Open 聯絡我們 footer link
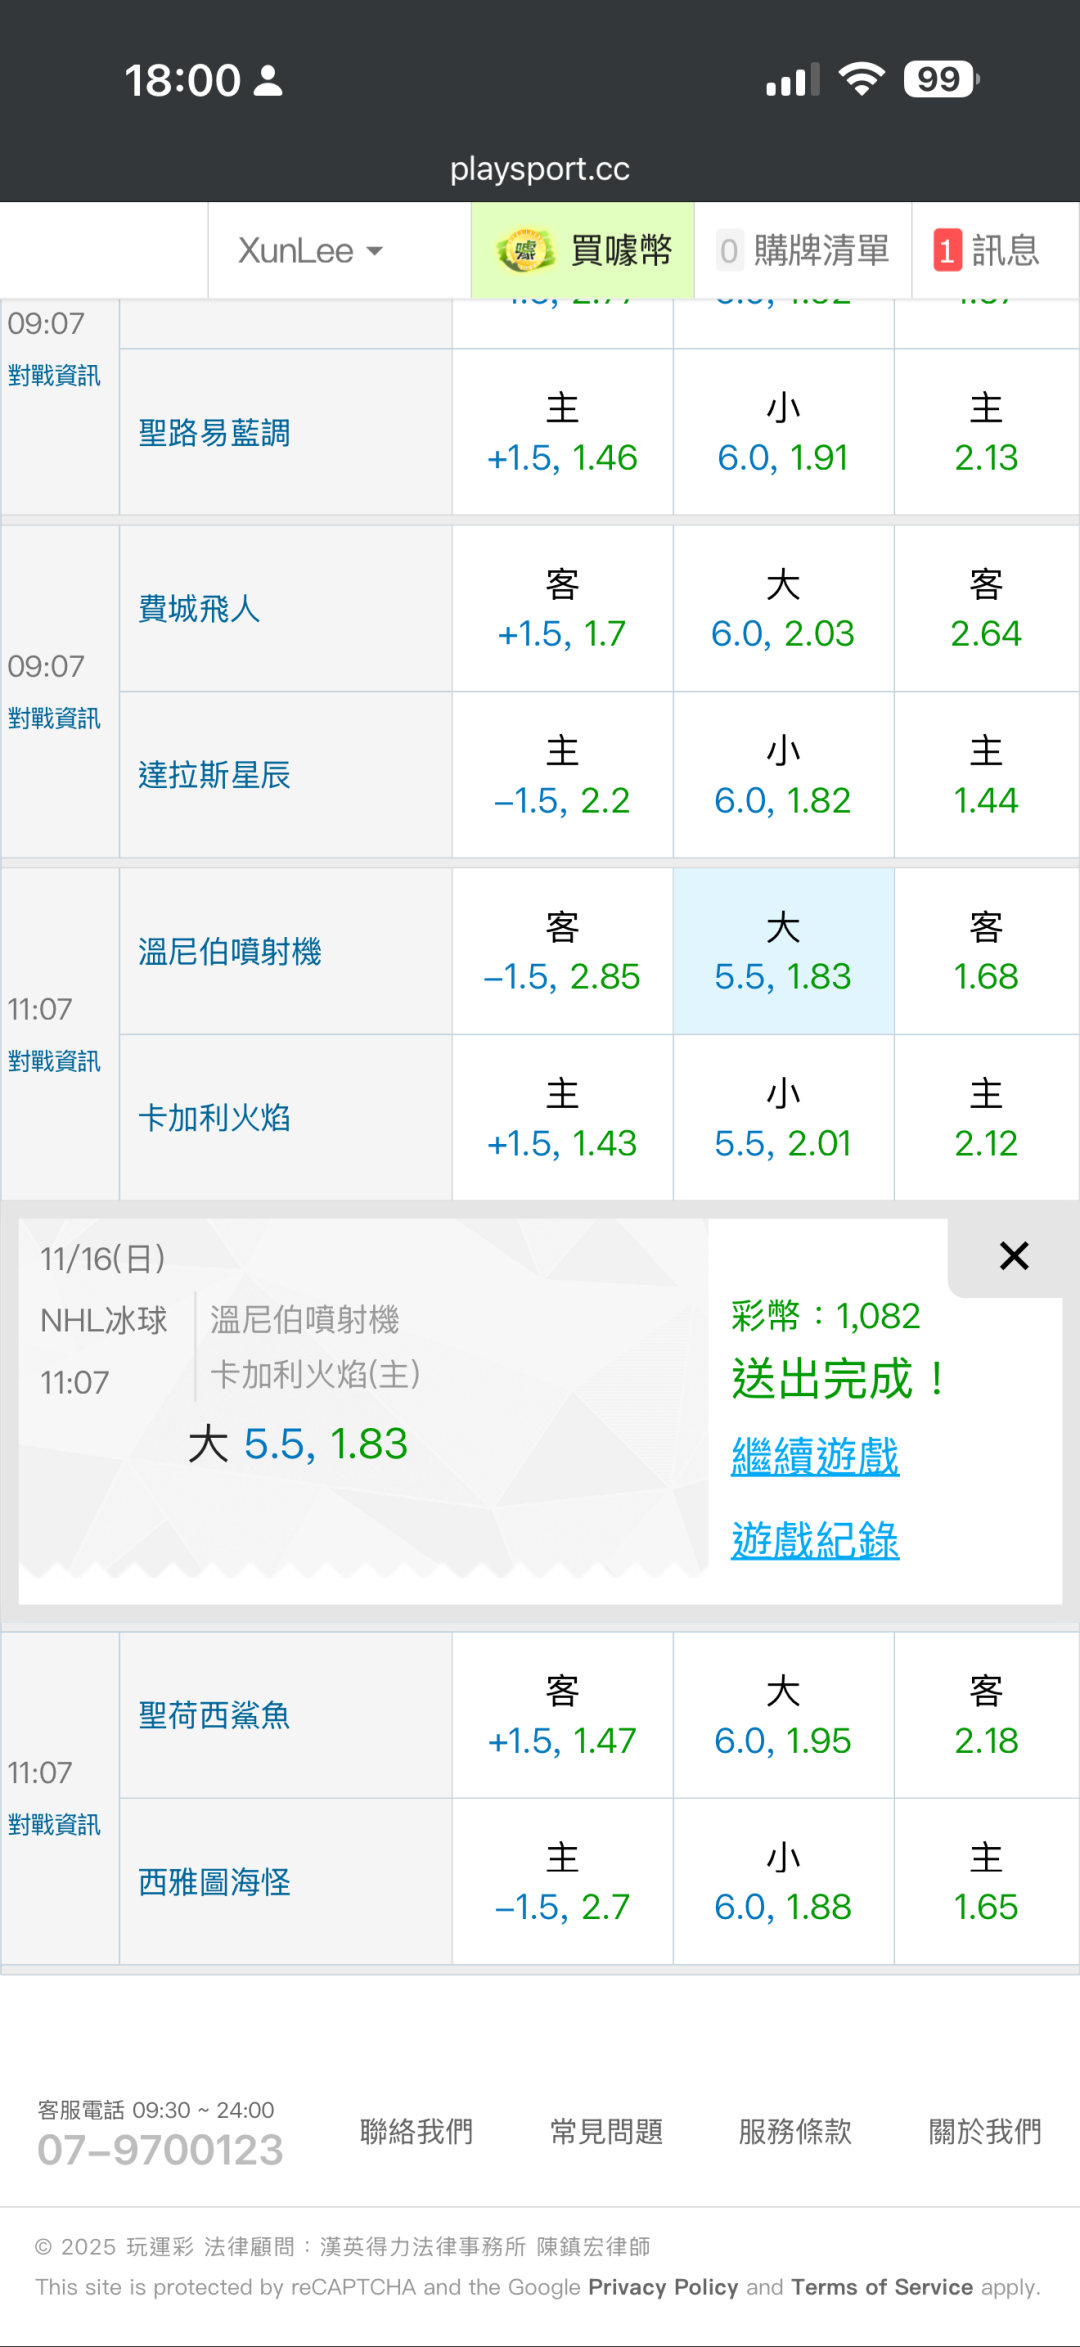Image resolution: width=1080 pixels, height=2347 pixels. 416,2131
